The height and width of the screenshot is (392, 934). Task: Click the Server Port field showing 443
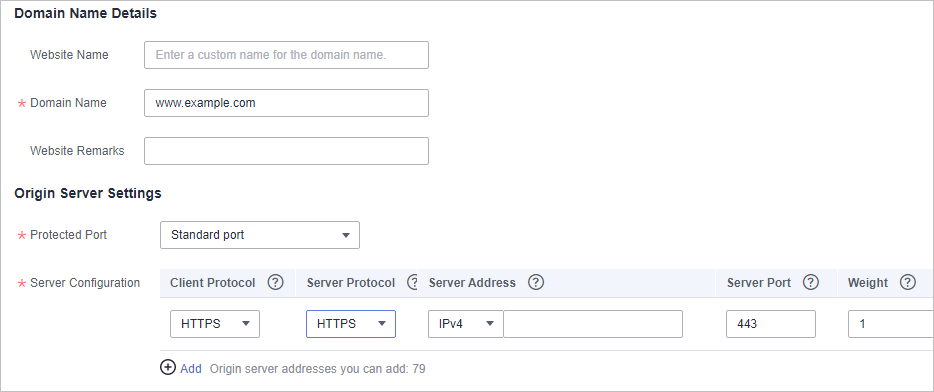771,324
